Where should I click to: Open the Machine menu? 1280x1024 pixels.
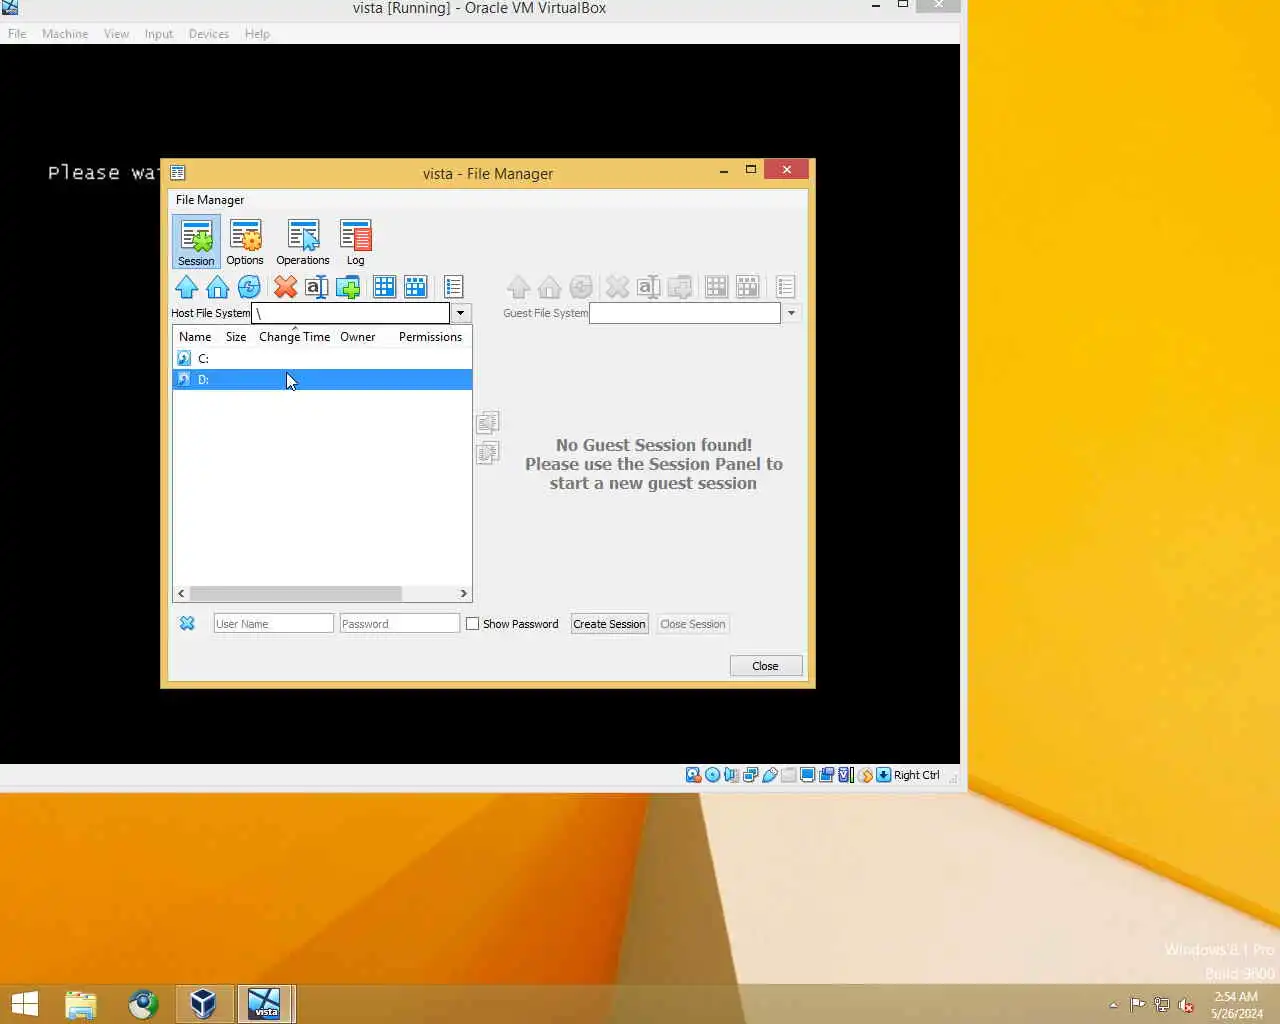coord(65,33)
